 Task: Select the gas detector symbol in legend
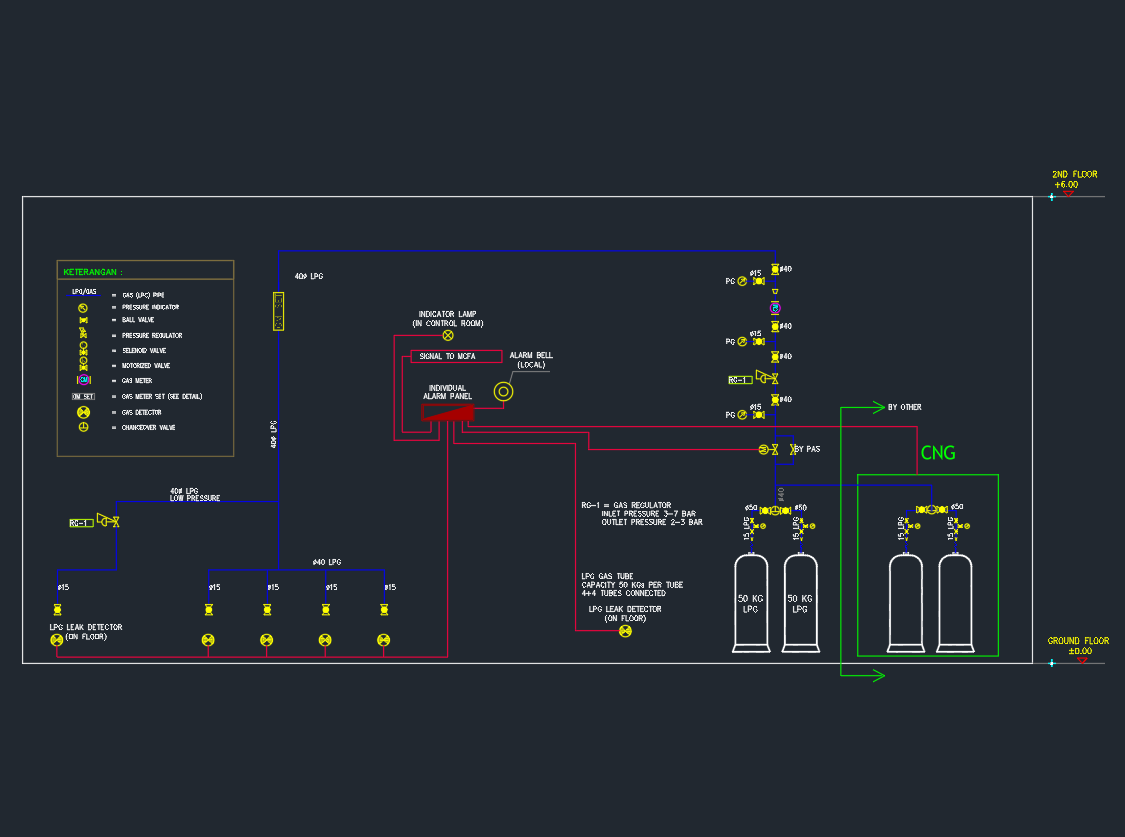[x=84, y=412]
